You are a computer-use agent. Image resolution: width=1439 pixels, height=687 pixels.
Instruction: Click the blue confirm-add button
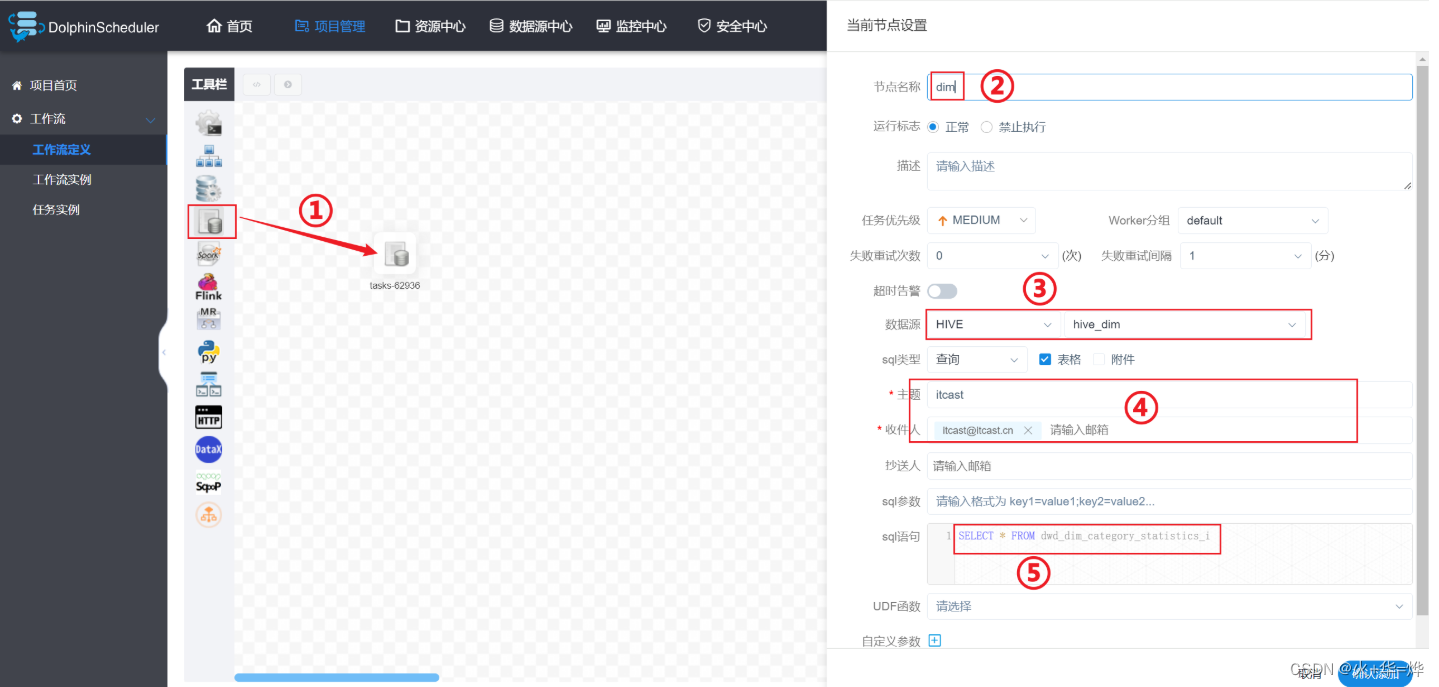coord(1375,674)
